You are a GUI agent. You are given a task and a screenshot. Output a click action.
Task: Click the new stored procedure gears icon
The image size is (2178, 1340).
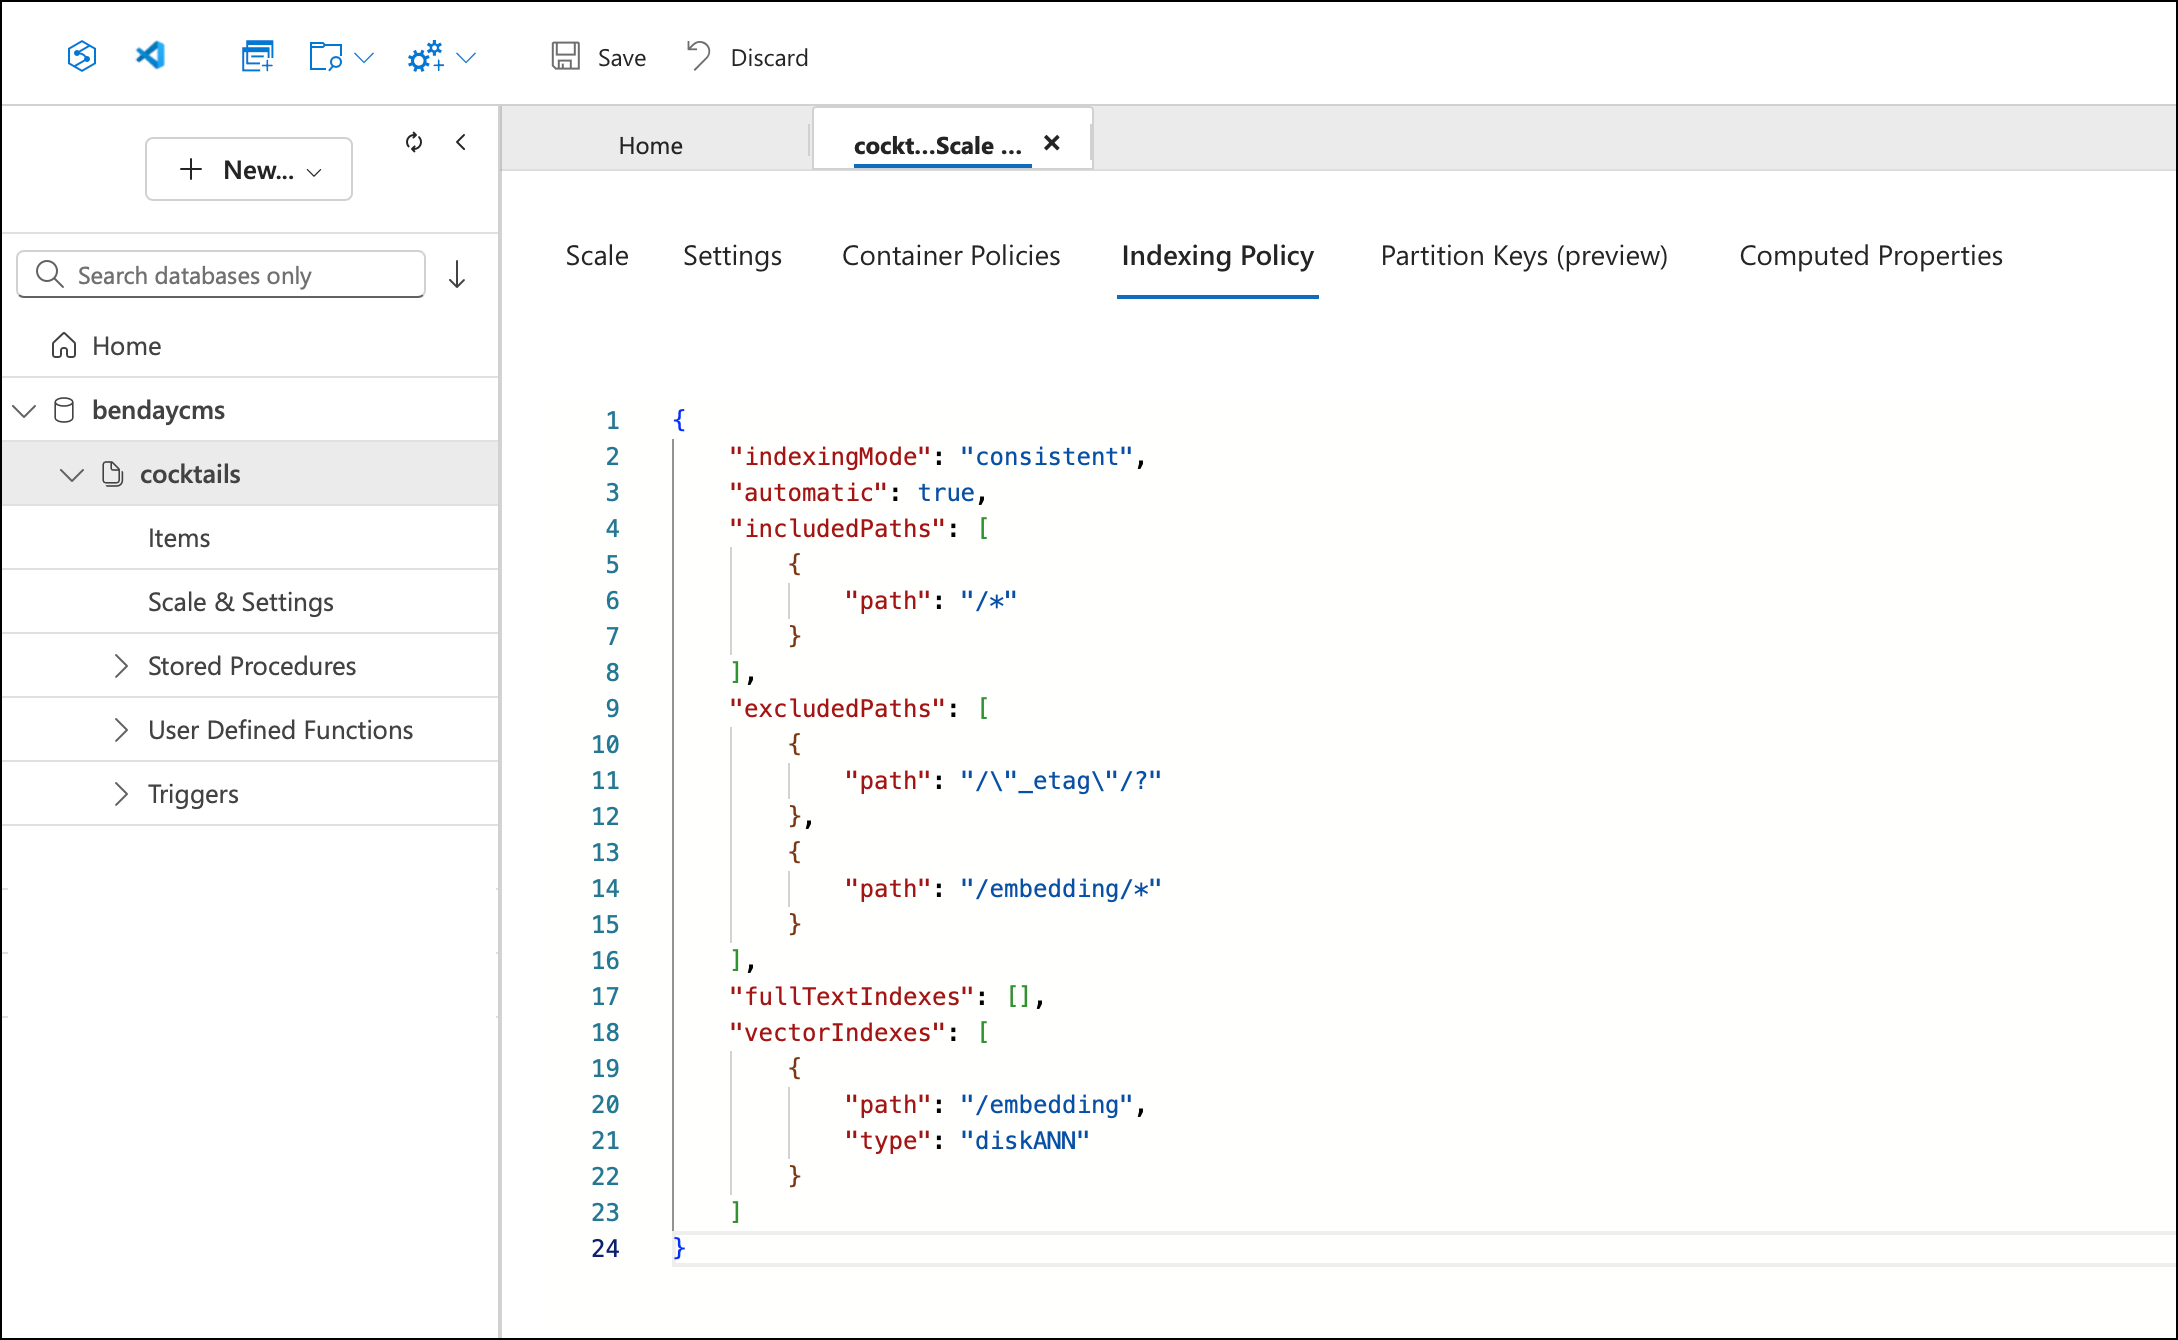425,56
